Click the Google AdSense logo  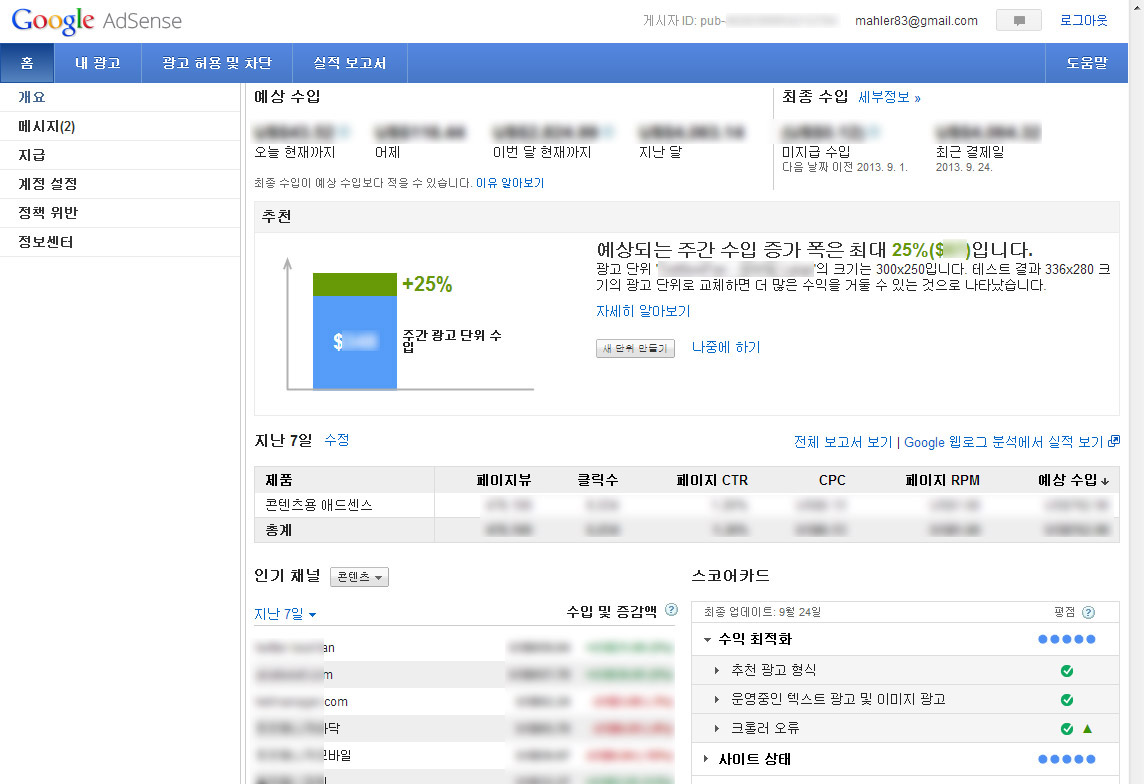click(x=96, y=21)
